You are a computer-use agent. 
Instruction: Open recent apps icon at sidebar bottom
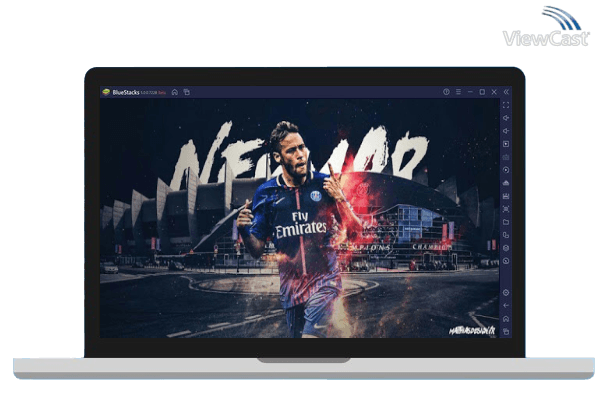[506, 331]
